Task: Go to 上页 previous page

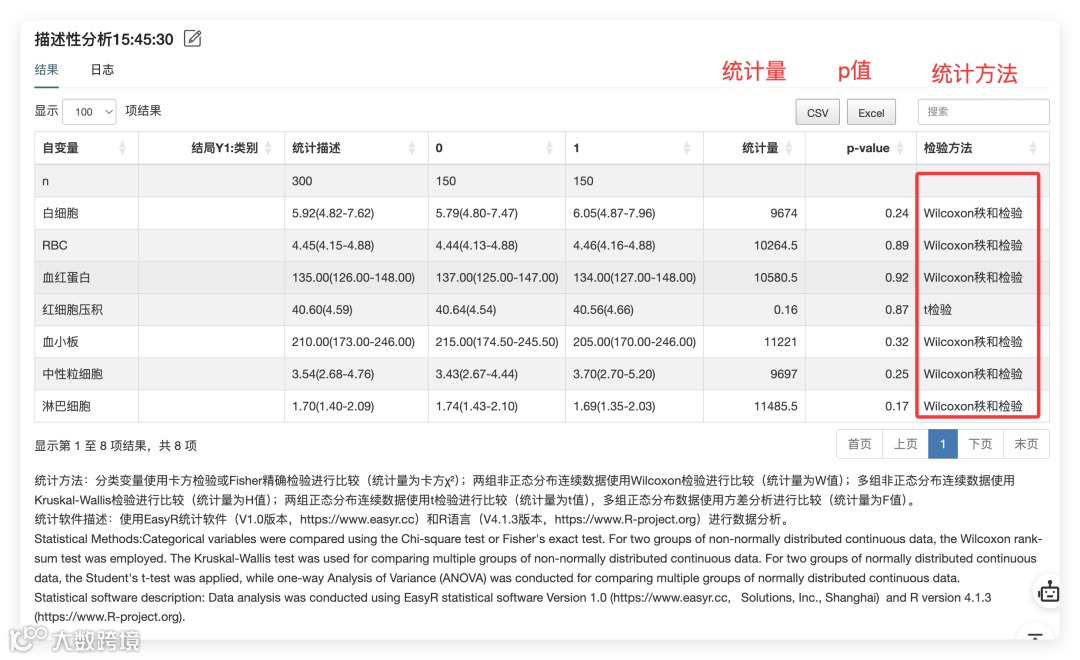Action: (905, 444)
